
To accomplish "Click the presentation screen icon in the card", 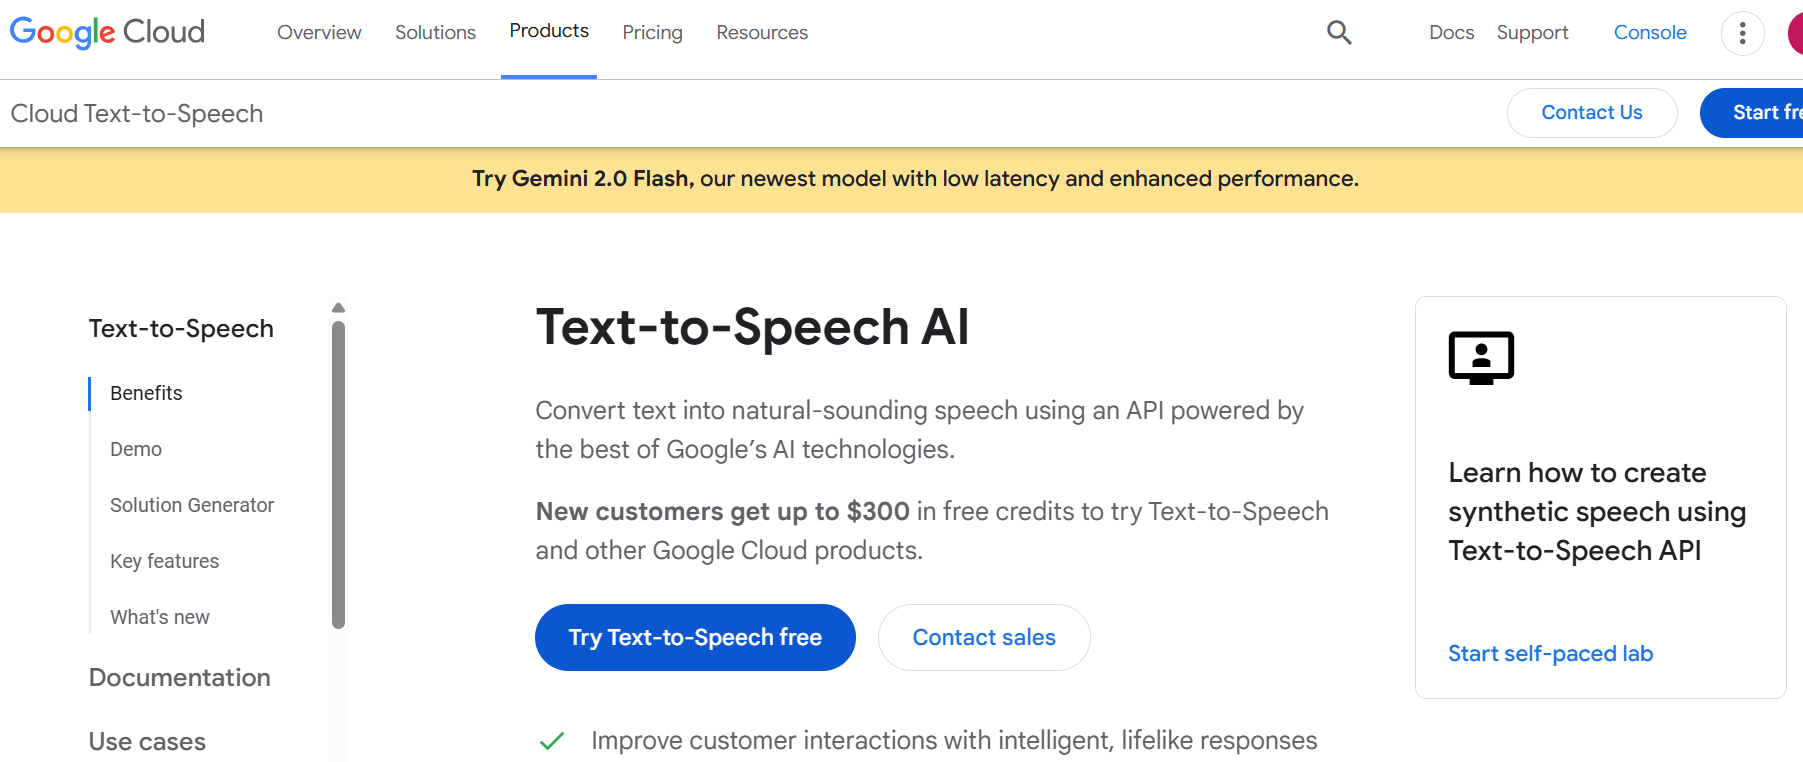I will pyautogui.click(x=1481, y=357).
